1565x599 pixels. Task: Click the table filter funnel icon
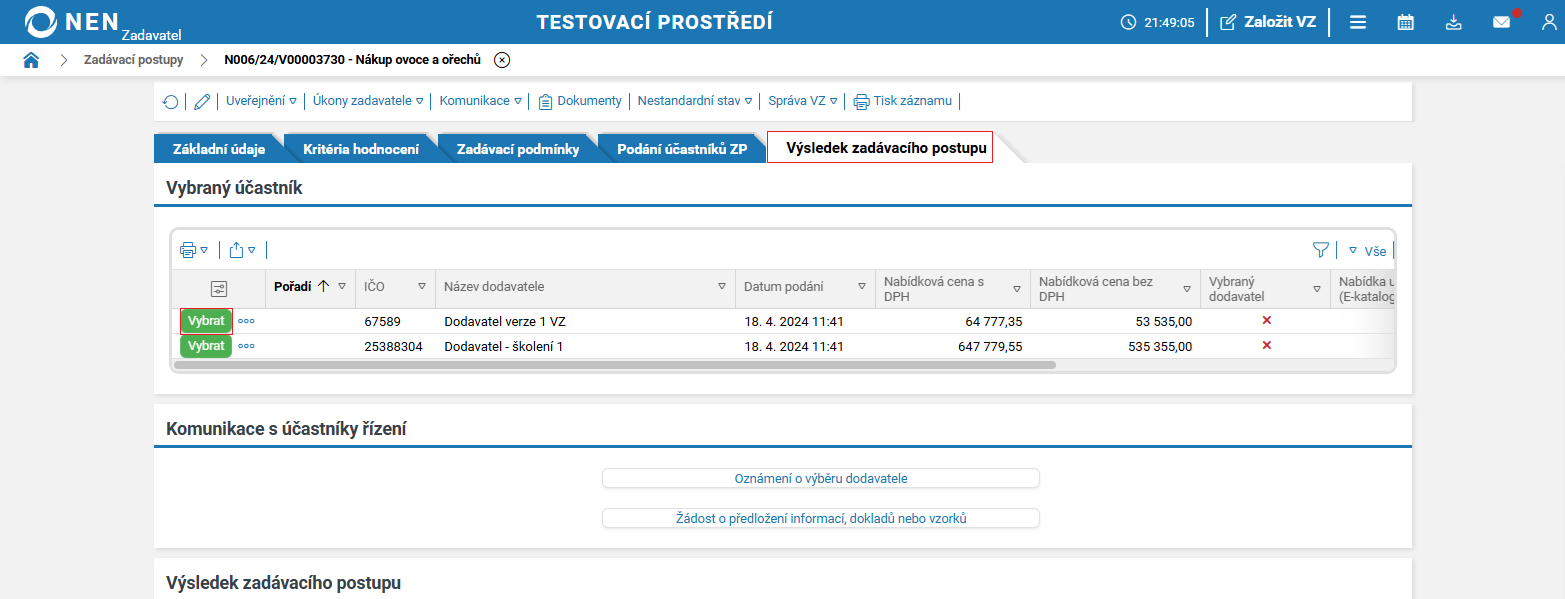coord(1321,250)
